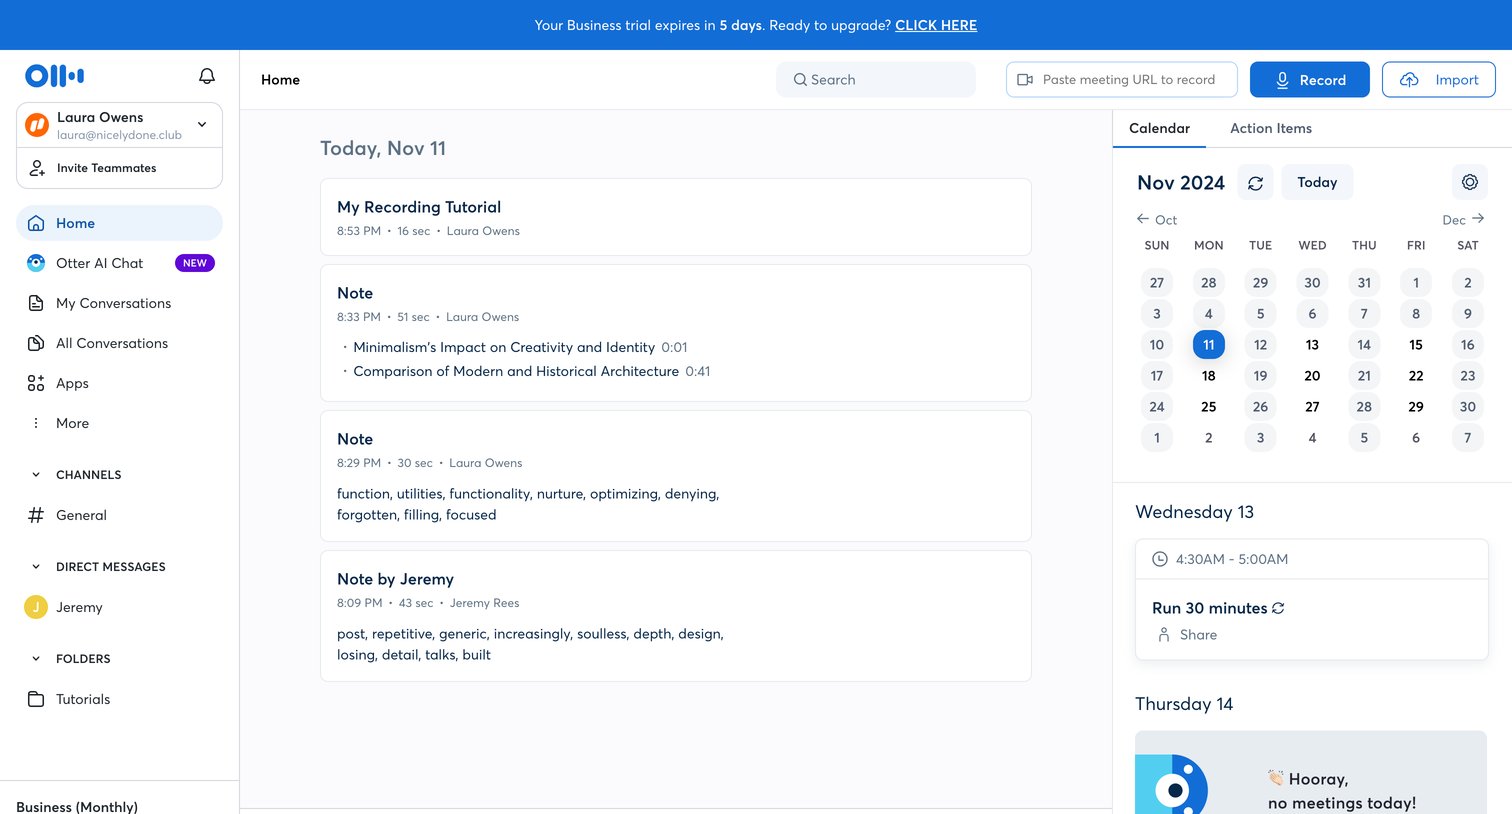
Task: Click the NEW badge next to Otter AI Chat
Action: click(x=195, y=263)
